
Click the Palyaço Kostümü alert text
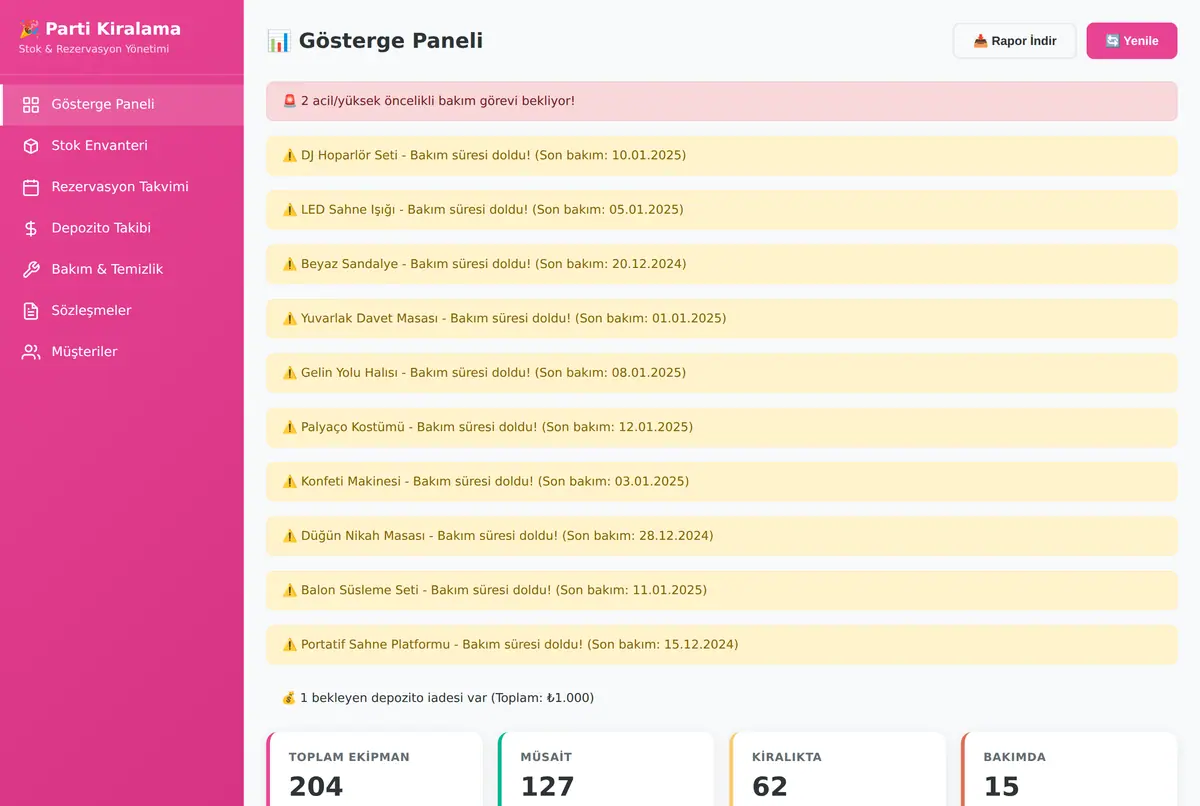[497, 427]
